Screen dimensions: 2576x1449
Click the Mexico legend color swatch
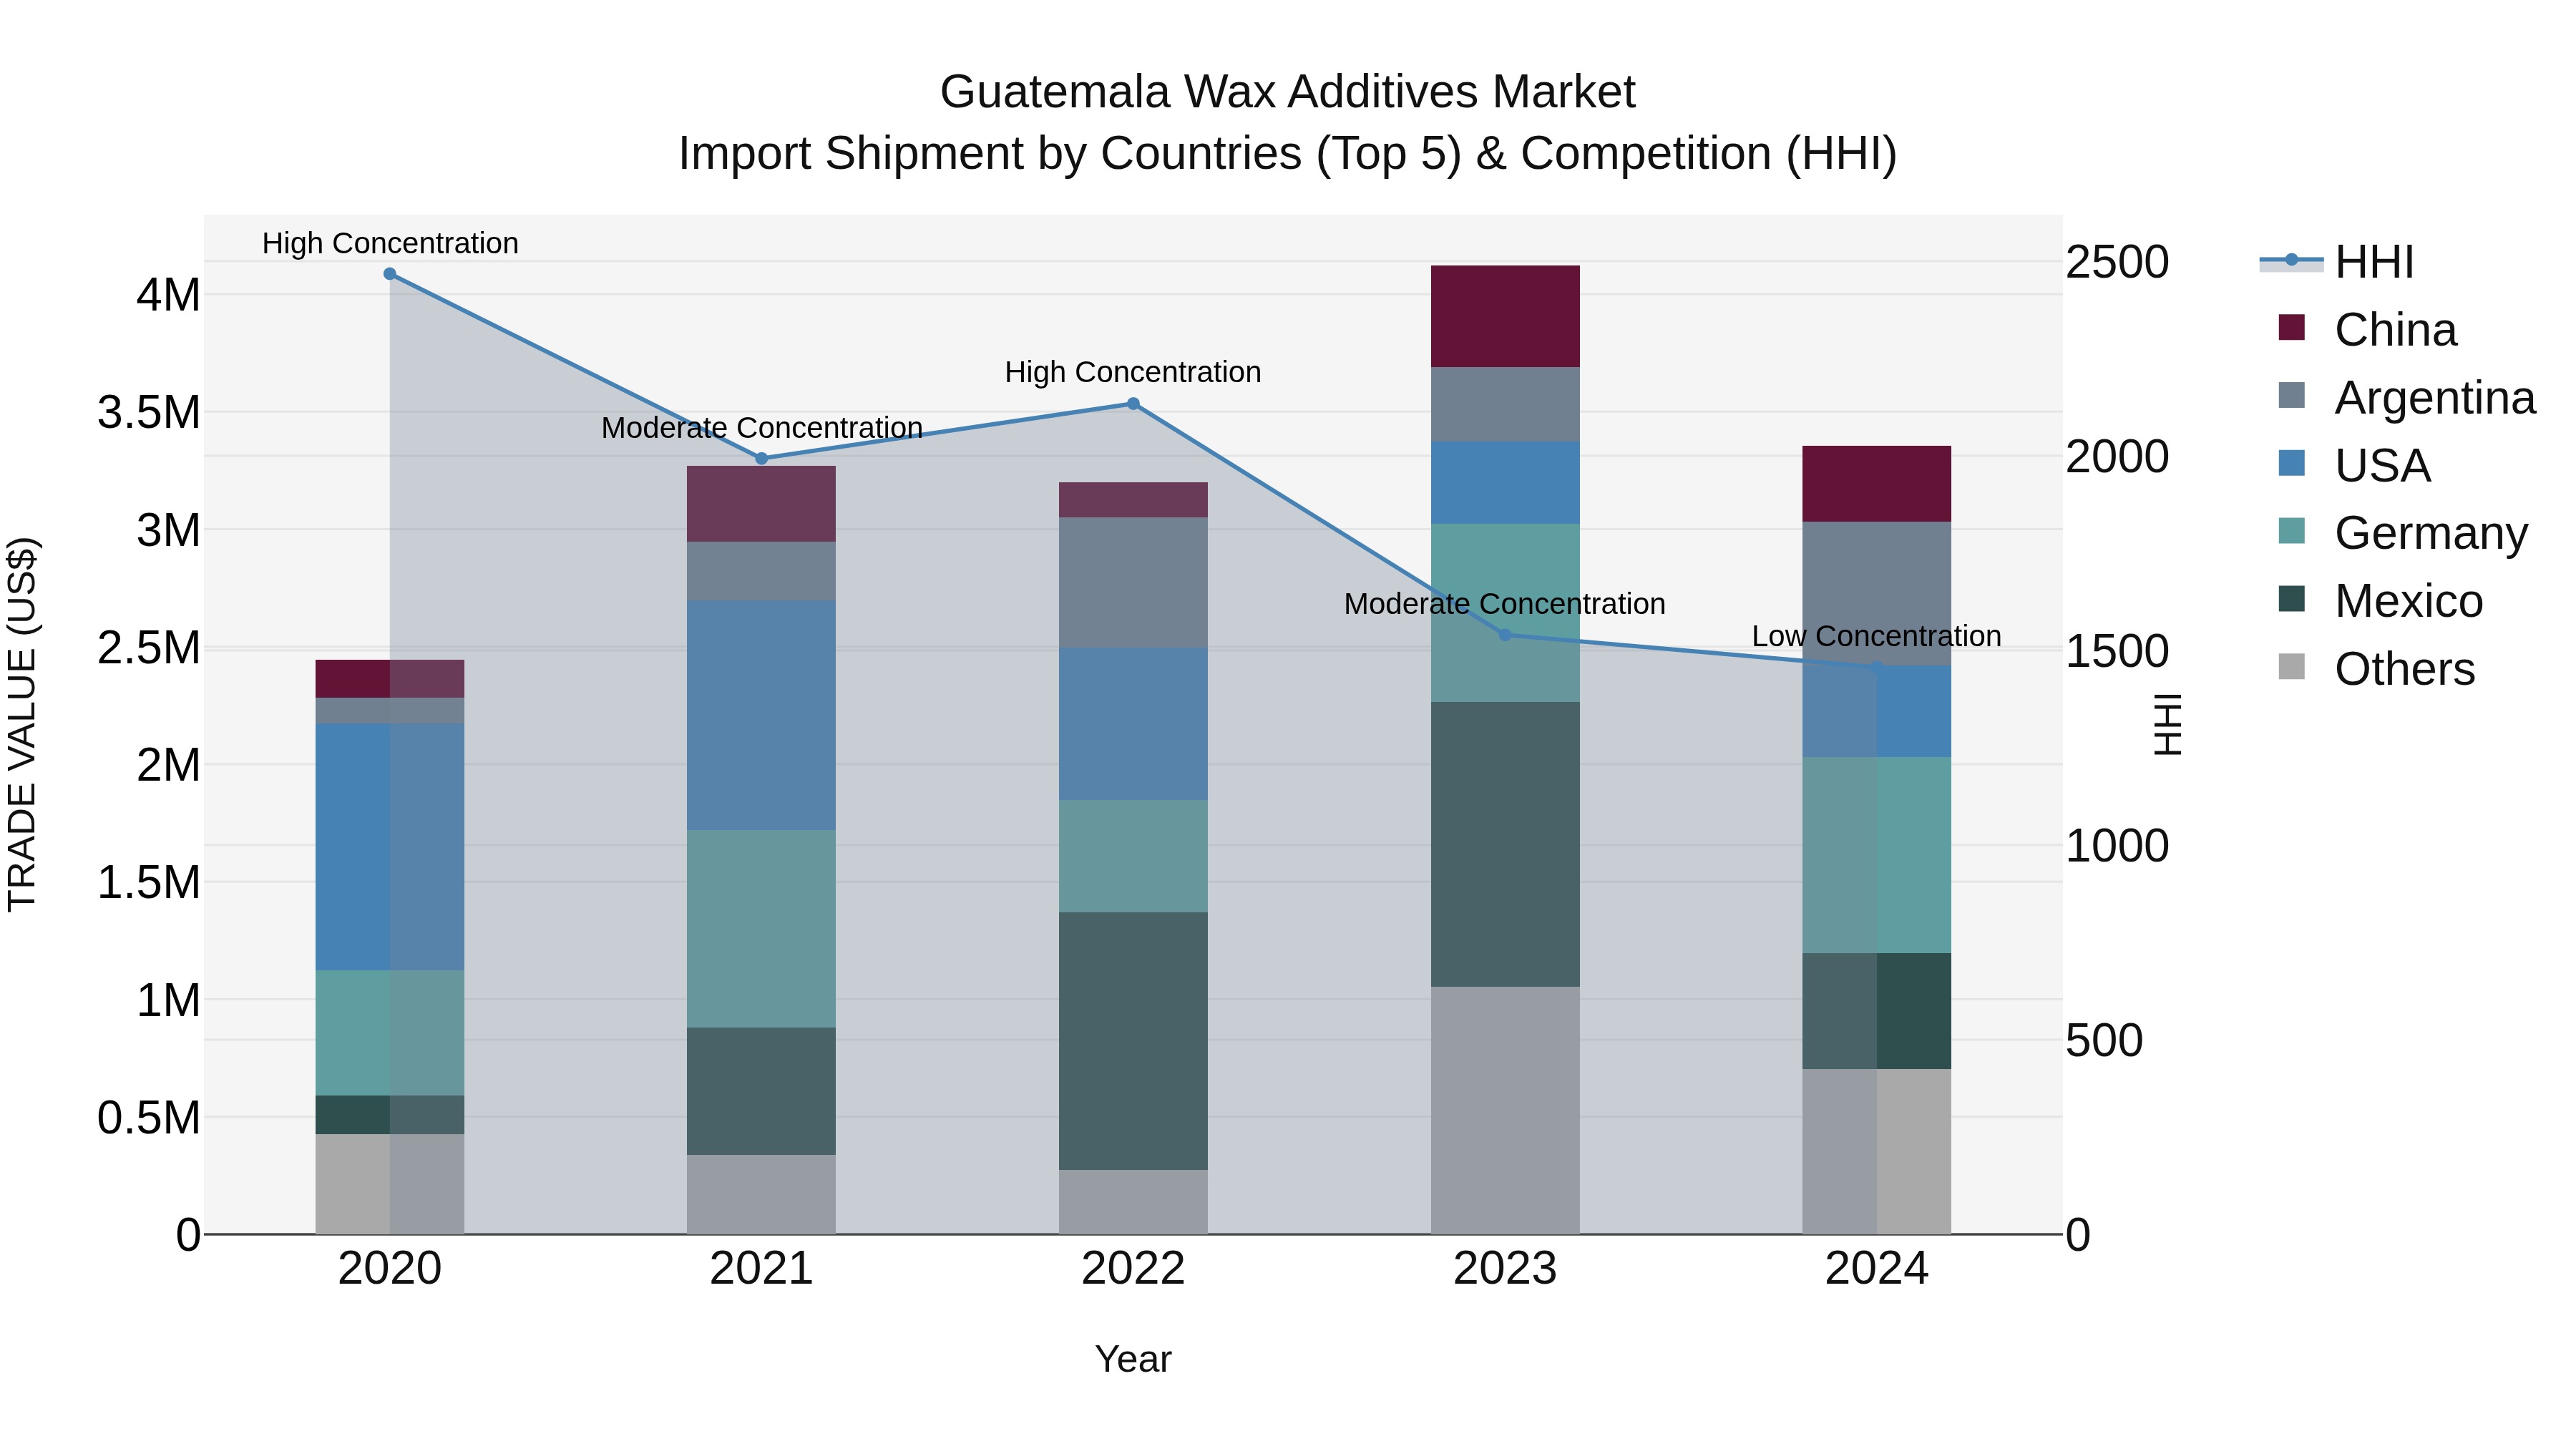point(2291,599)
